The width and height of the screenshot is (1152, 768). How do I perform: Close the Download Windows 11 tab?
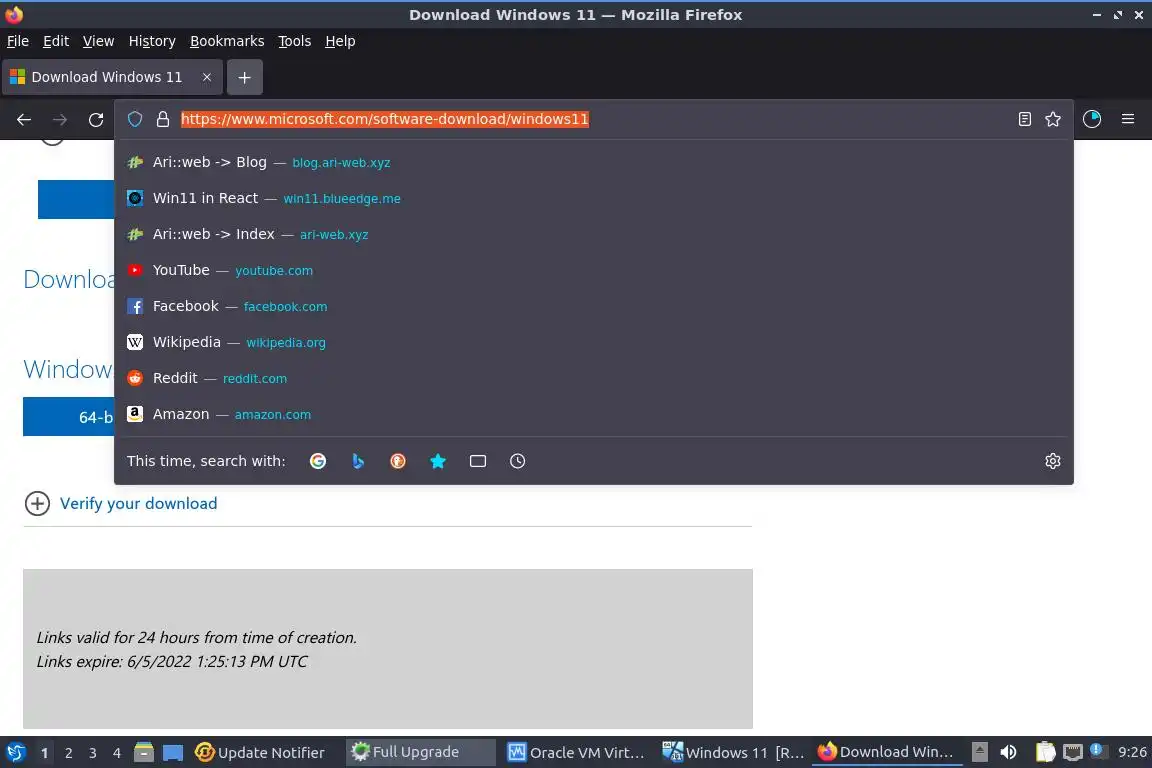207,77
